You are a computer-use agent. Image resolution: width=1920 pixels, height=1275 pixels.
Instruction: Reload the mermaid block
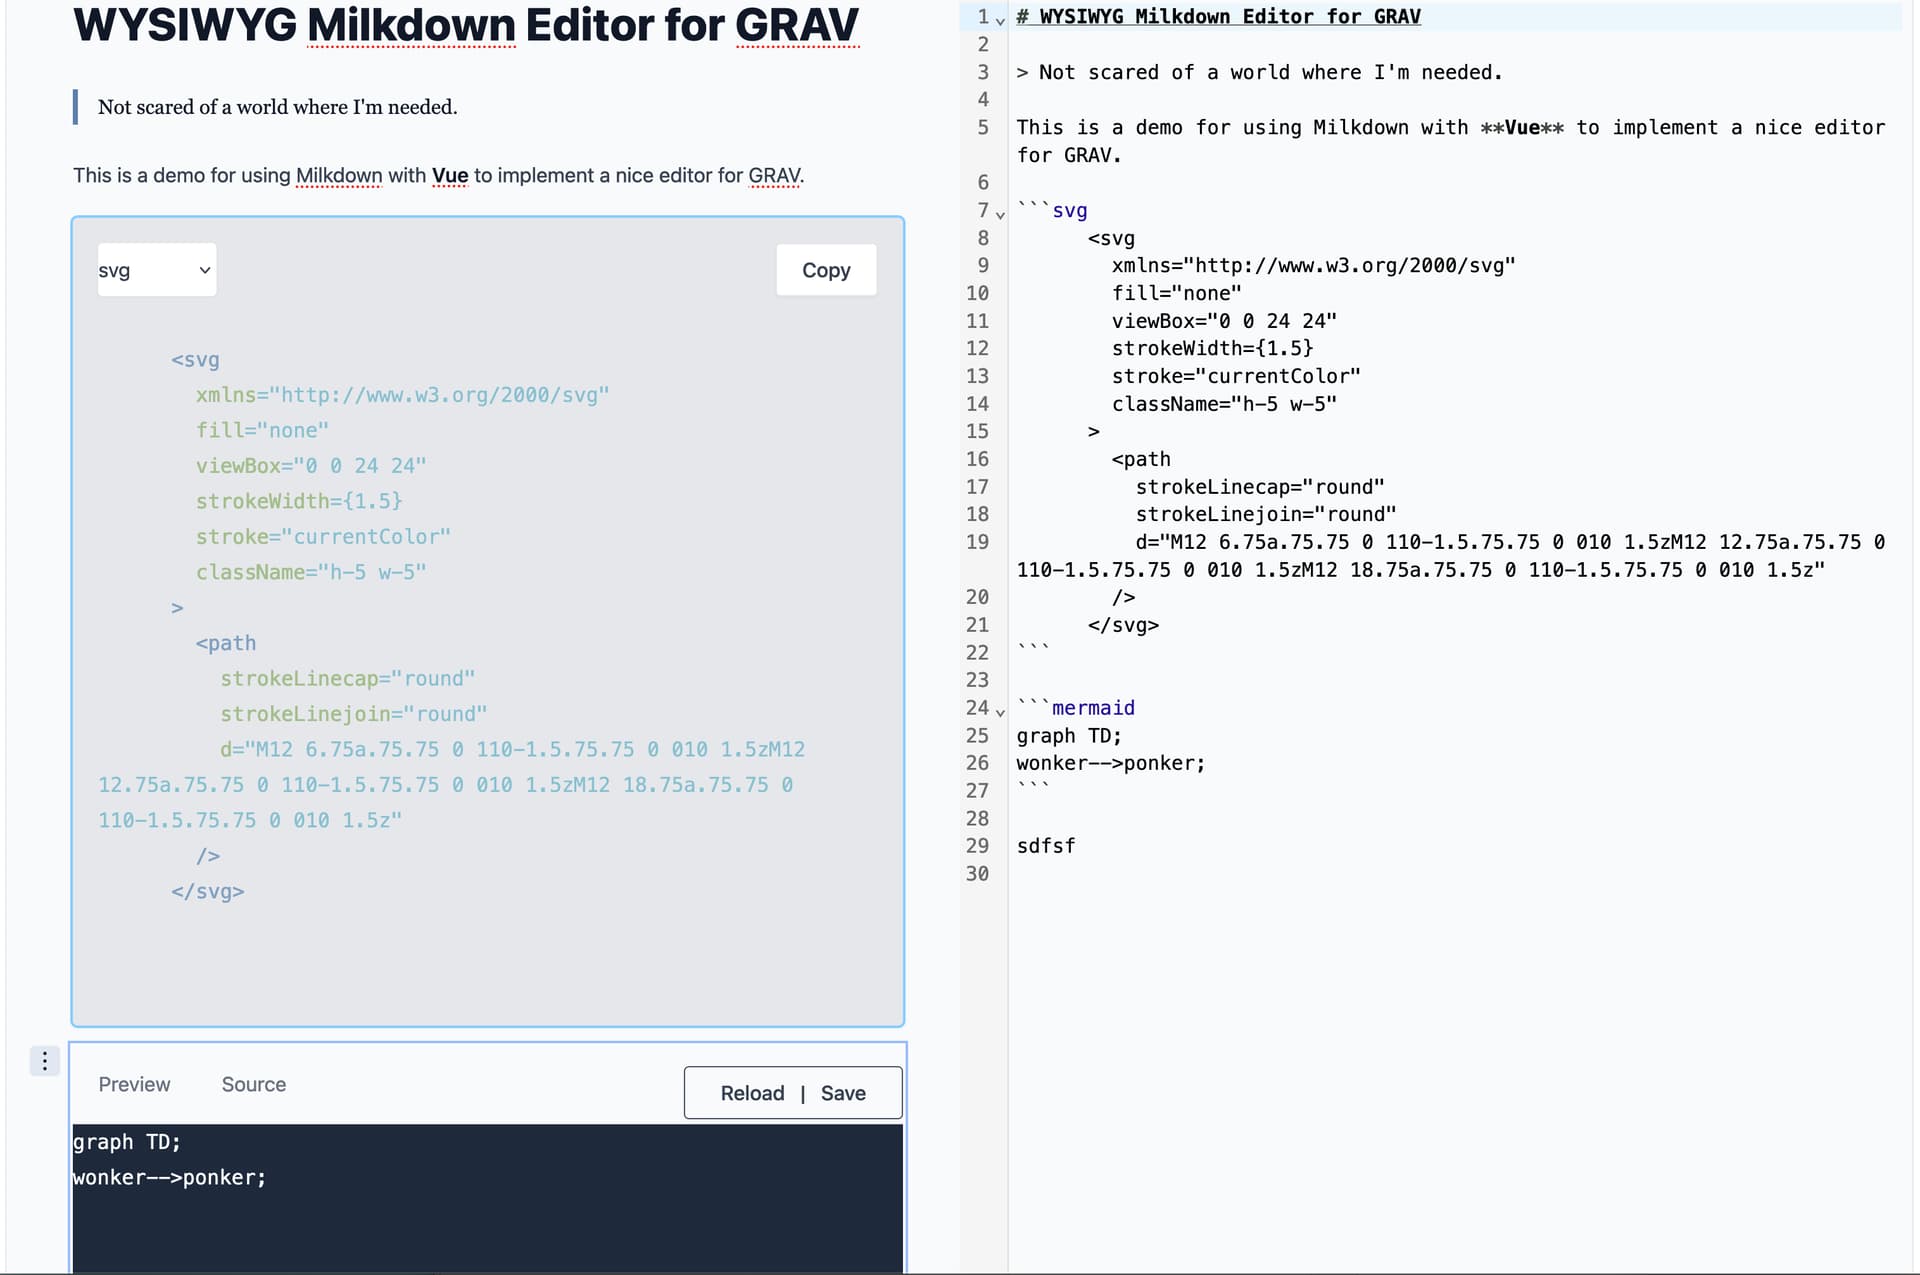[x=752, y=1094]
